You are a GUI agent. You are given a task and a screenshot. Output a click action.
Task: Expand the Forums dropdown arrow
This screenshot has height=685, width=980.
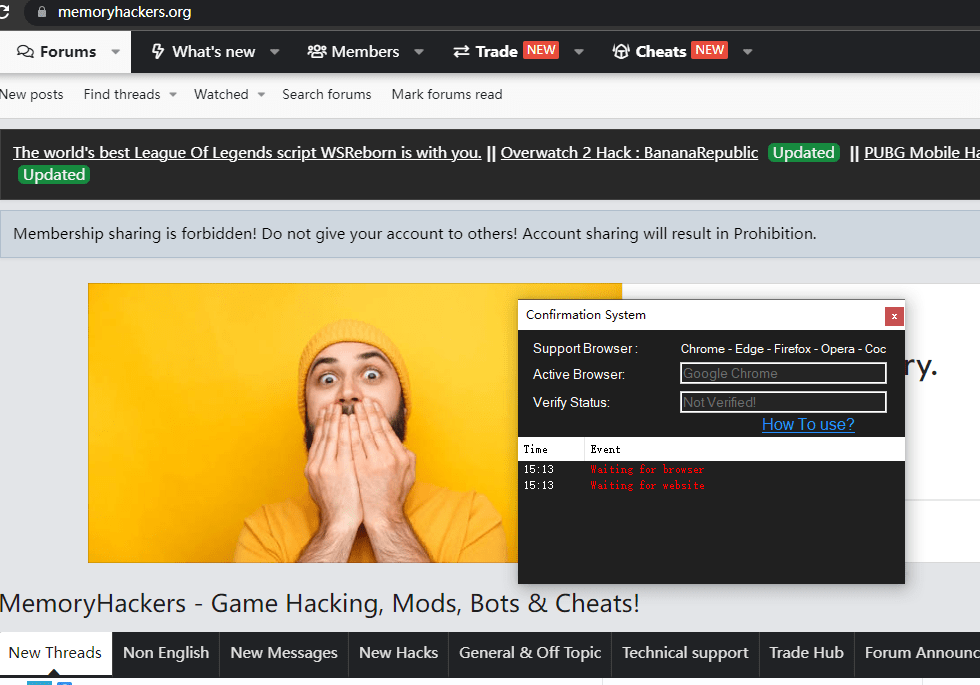click(x=116, y=52)
